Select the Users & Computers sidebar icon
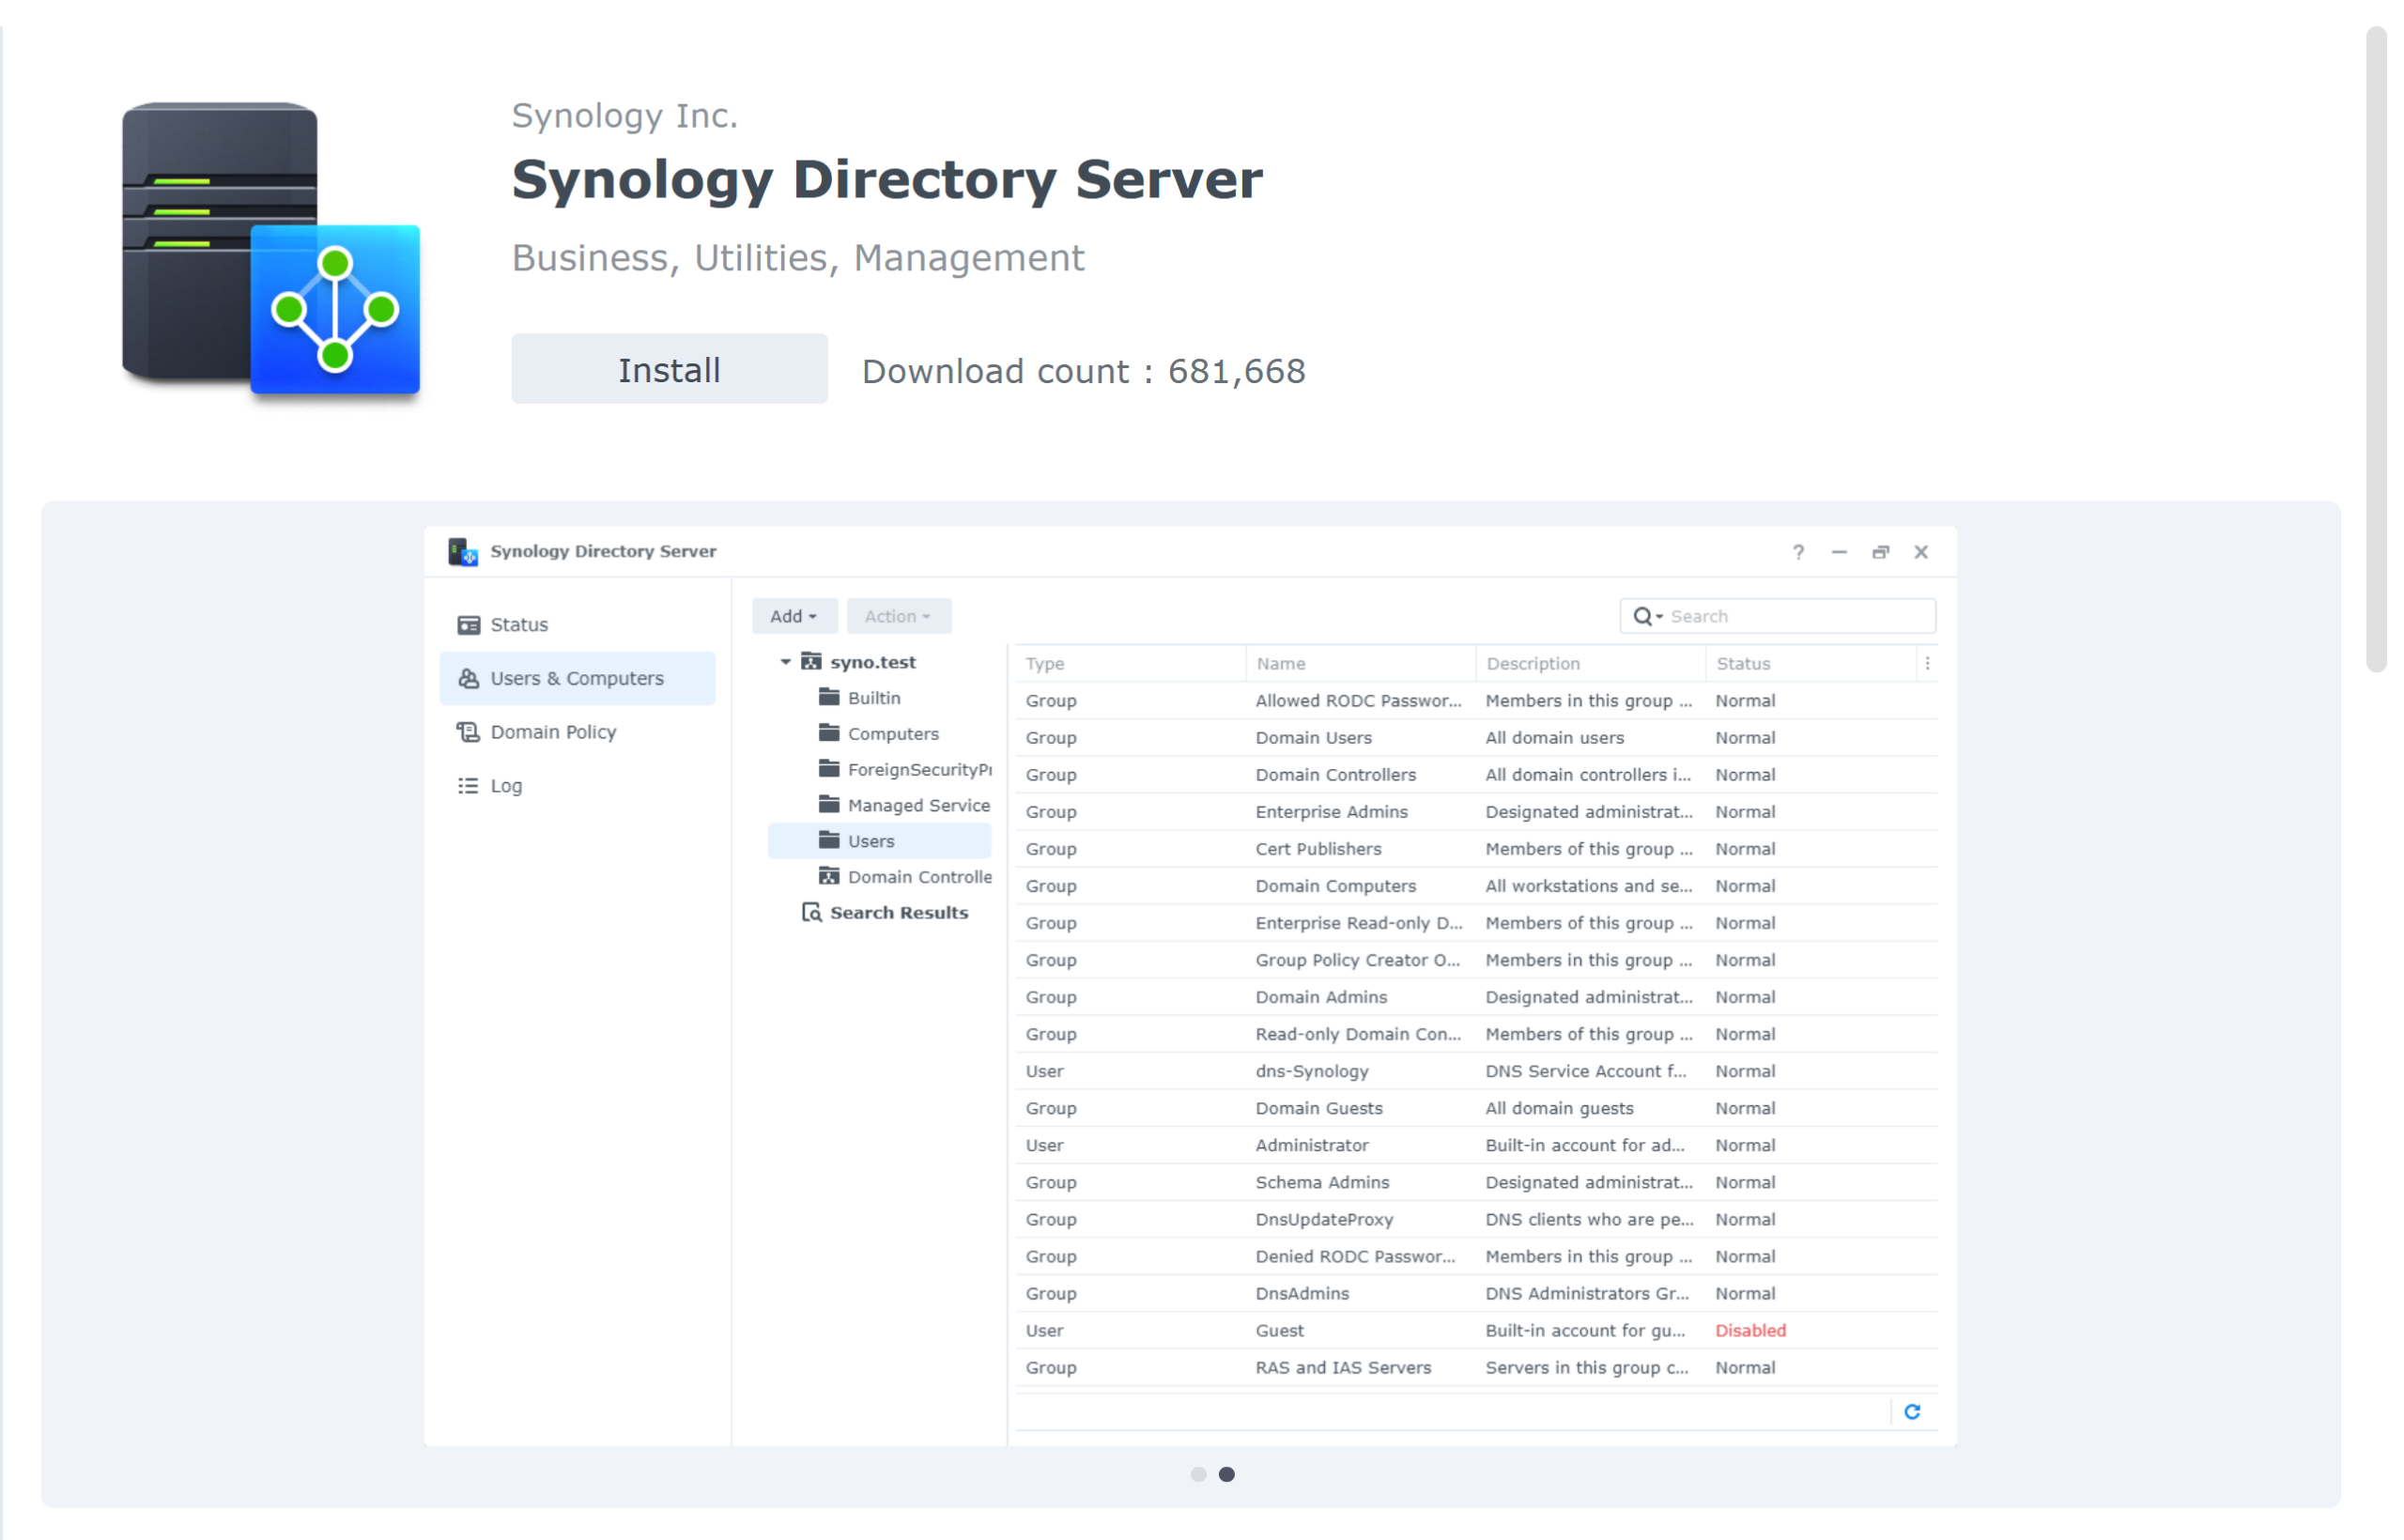 [x=468, y=678]
